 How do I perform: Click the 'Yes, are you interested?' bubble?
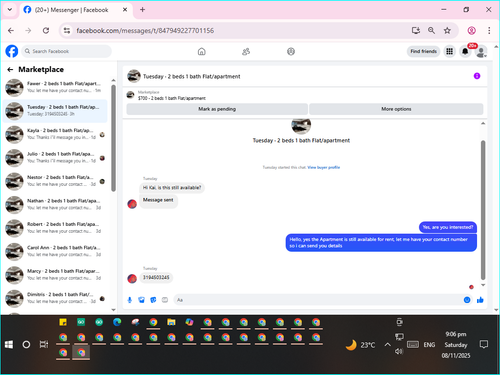tap(448, 227)
